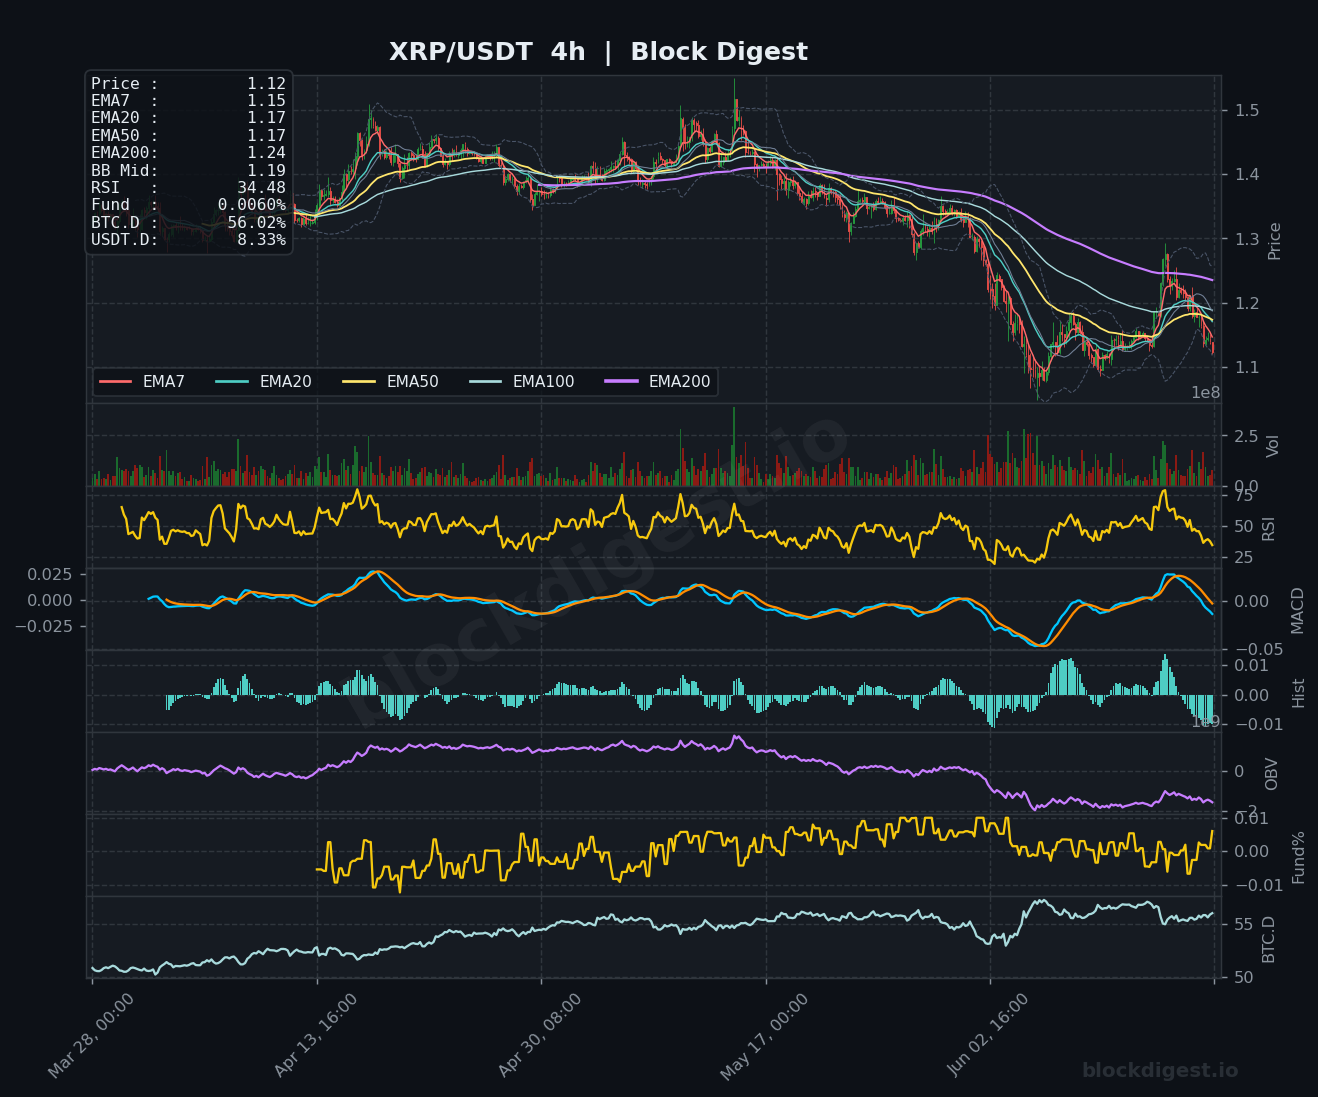
Task: Click the blockdigest.io footer text
Action: [x=1160, y=1071]
